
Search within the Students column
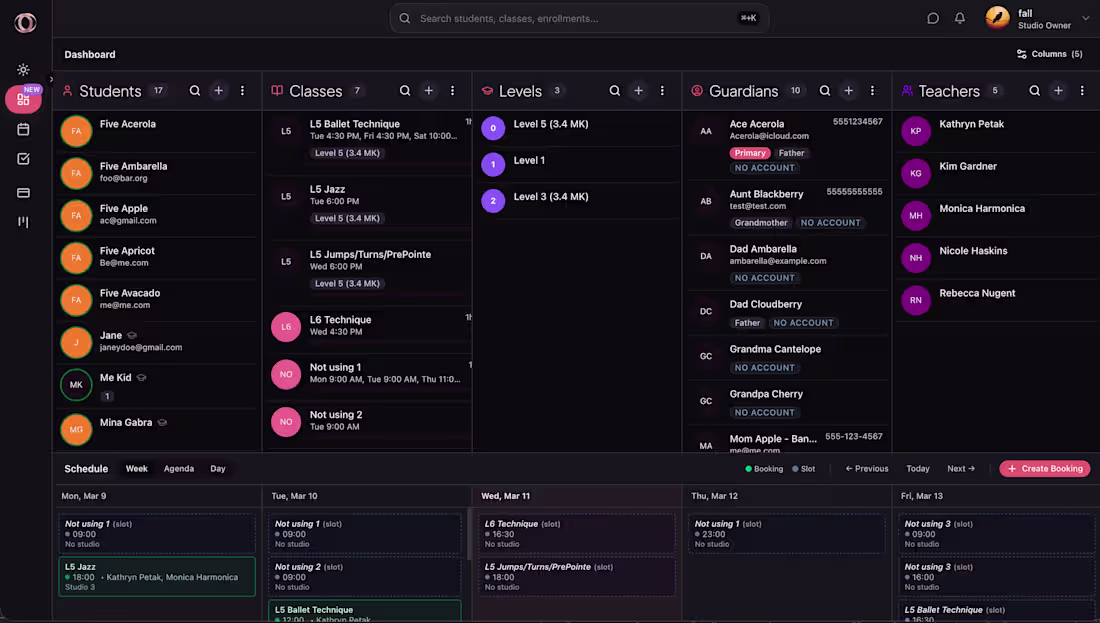point(195,91)
